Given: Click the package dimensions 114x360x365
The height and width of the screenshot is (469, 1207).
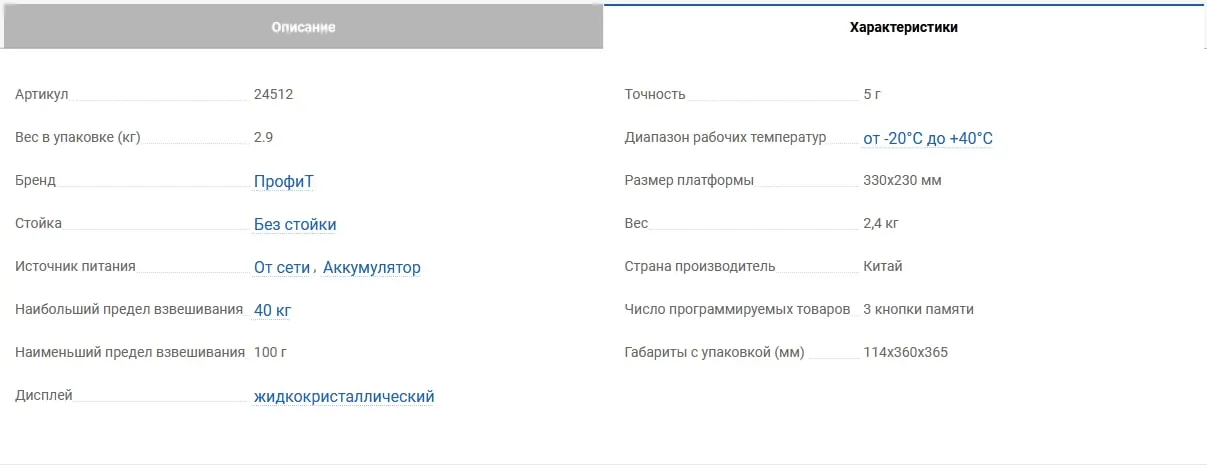Looking at the screenshot, I should click(905, 352).
